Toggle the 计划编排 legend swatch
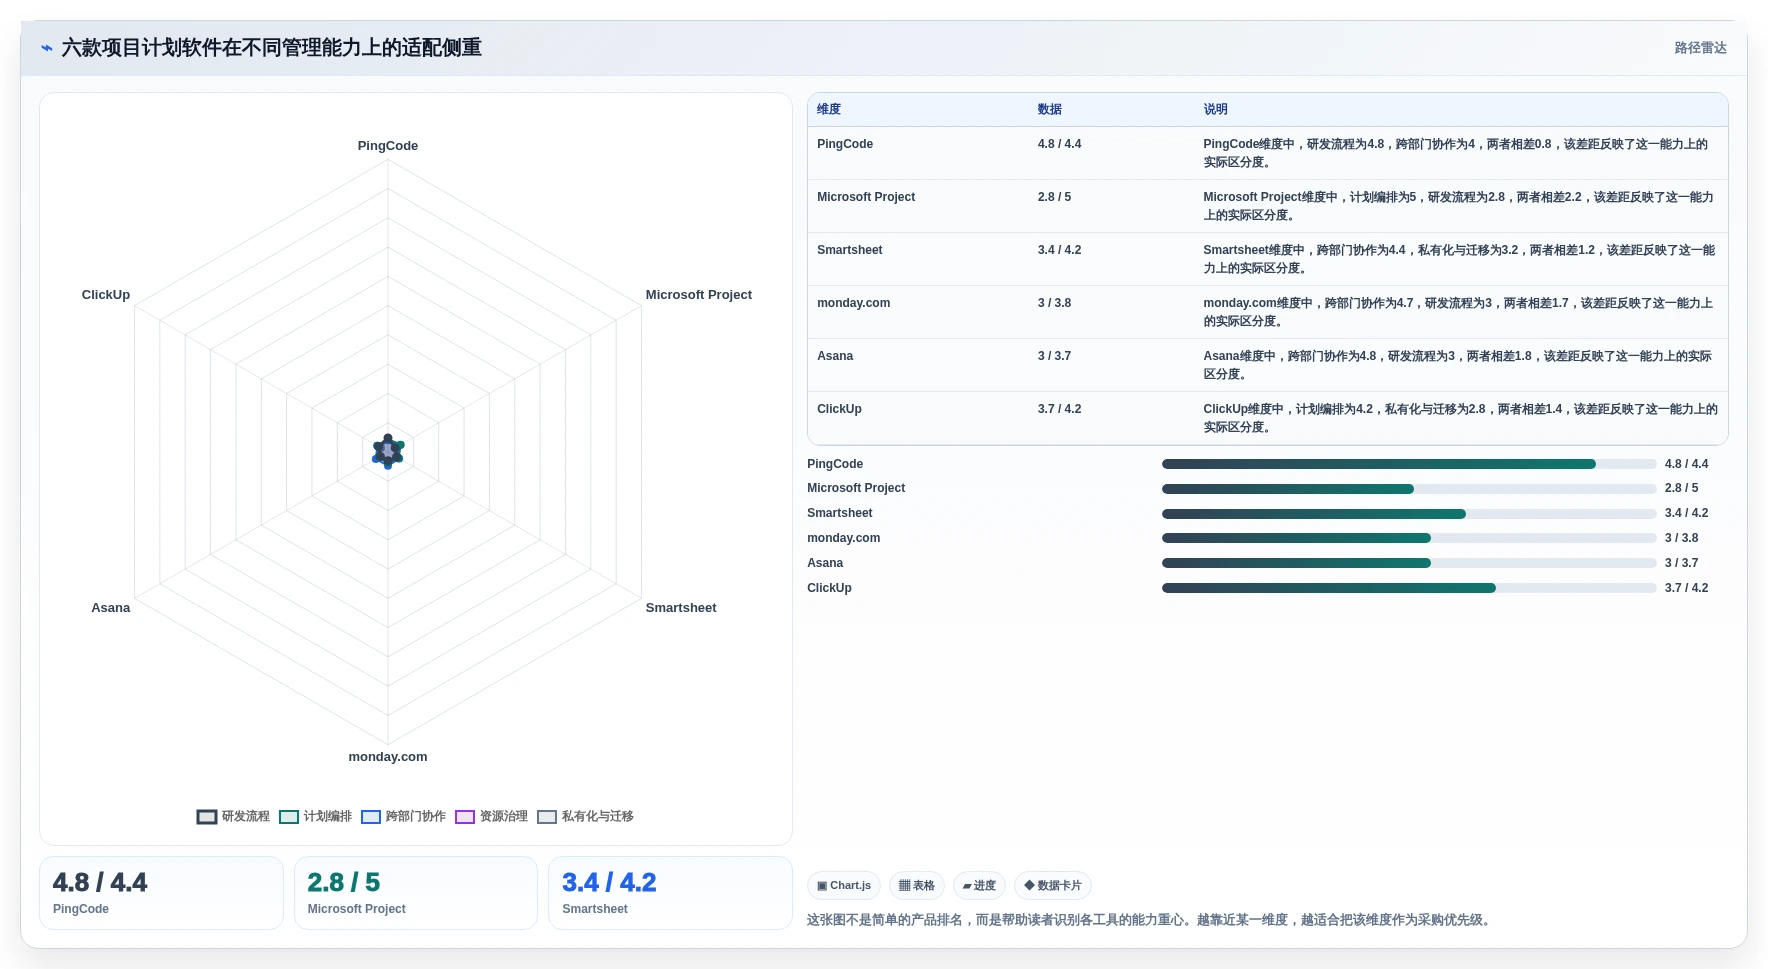1768x969 pixels. [289, 817]
